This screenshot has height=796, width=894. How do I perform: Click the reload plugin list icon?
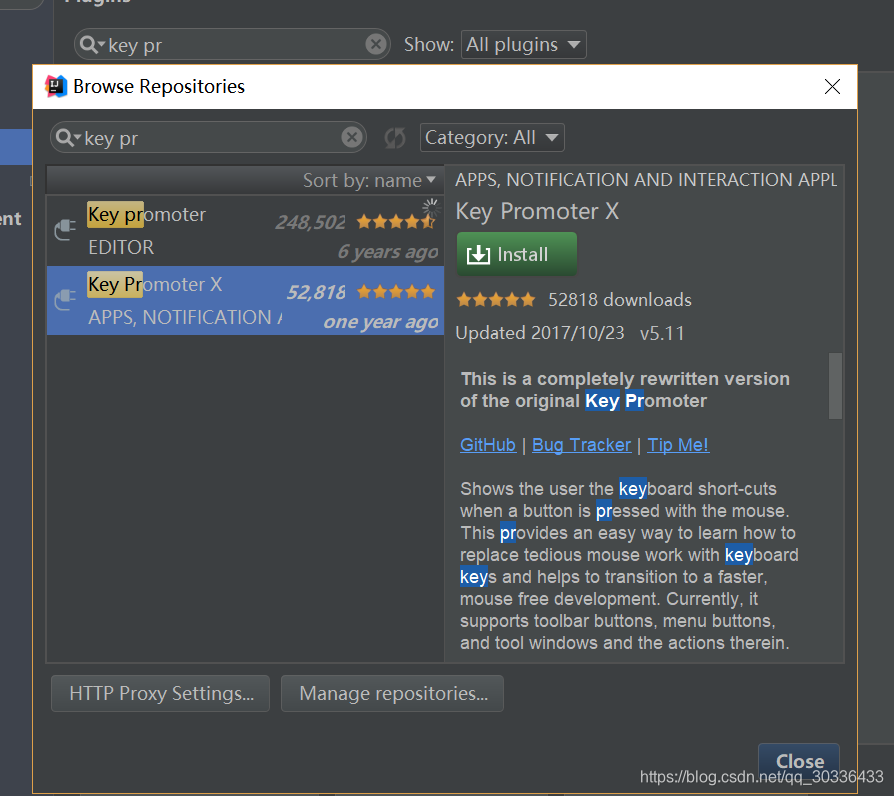(395, 137)
